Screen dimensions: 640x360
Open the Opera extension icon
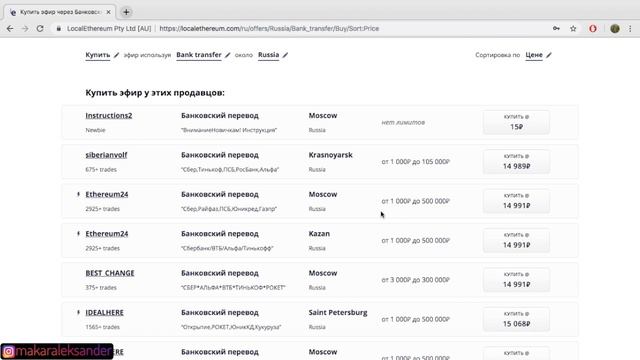coord(593,29)
